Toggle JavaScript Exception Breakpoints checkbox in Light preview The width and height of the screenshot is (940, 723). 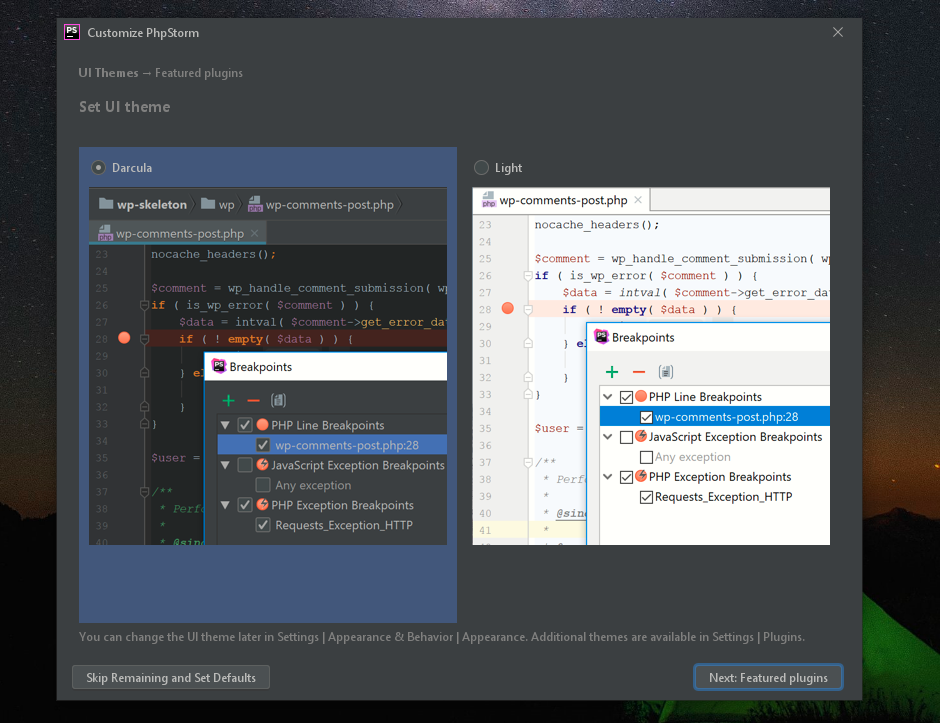626,437
